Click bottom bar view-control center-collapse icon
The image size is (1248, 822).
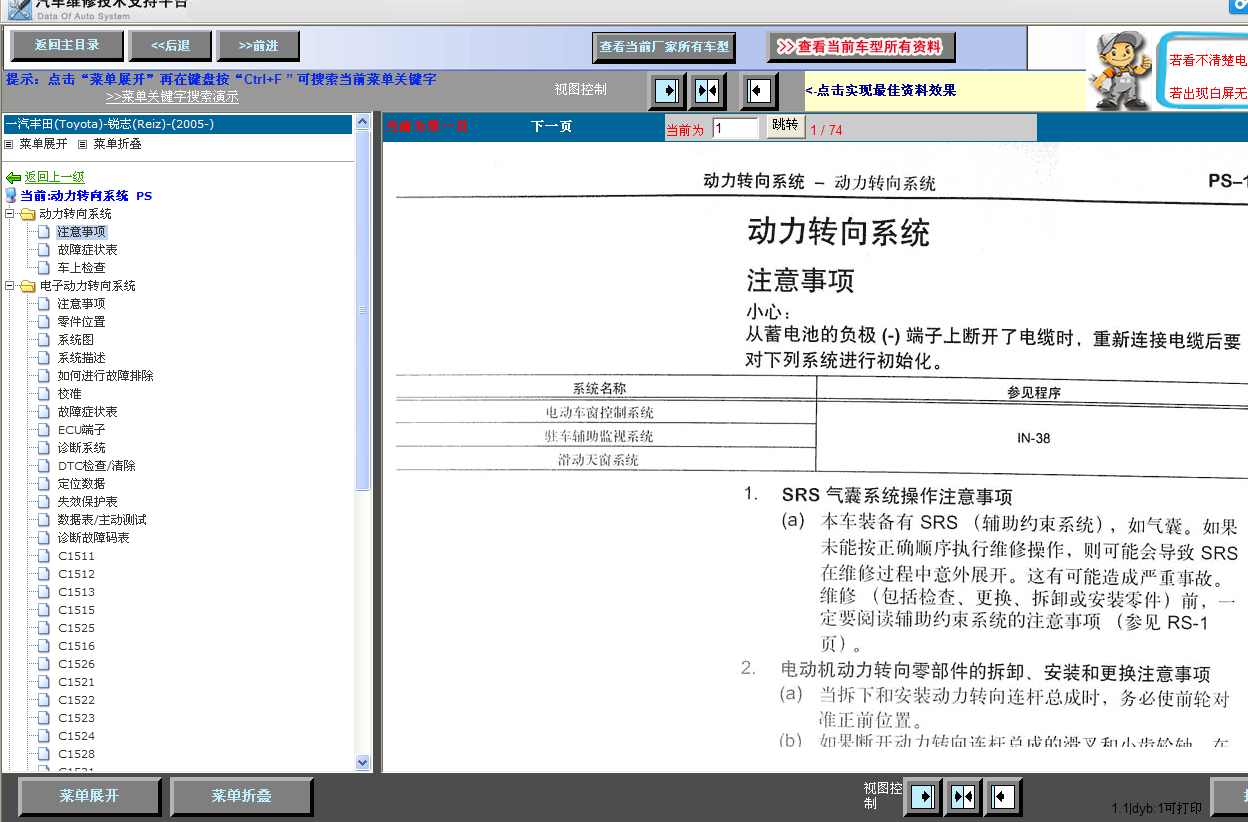coord(963,797)
